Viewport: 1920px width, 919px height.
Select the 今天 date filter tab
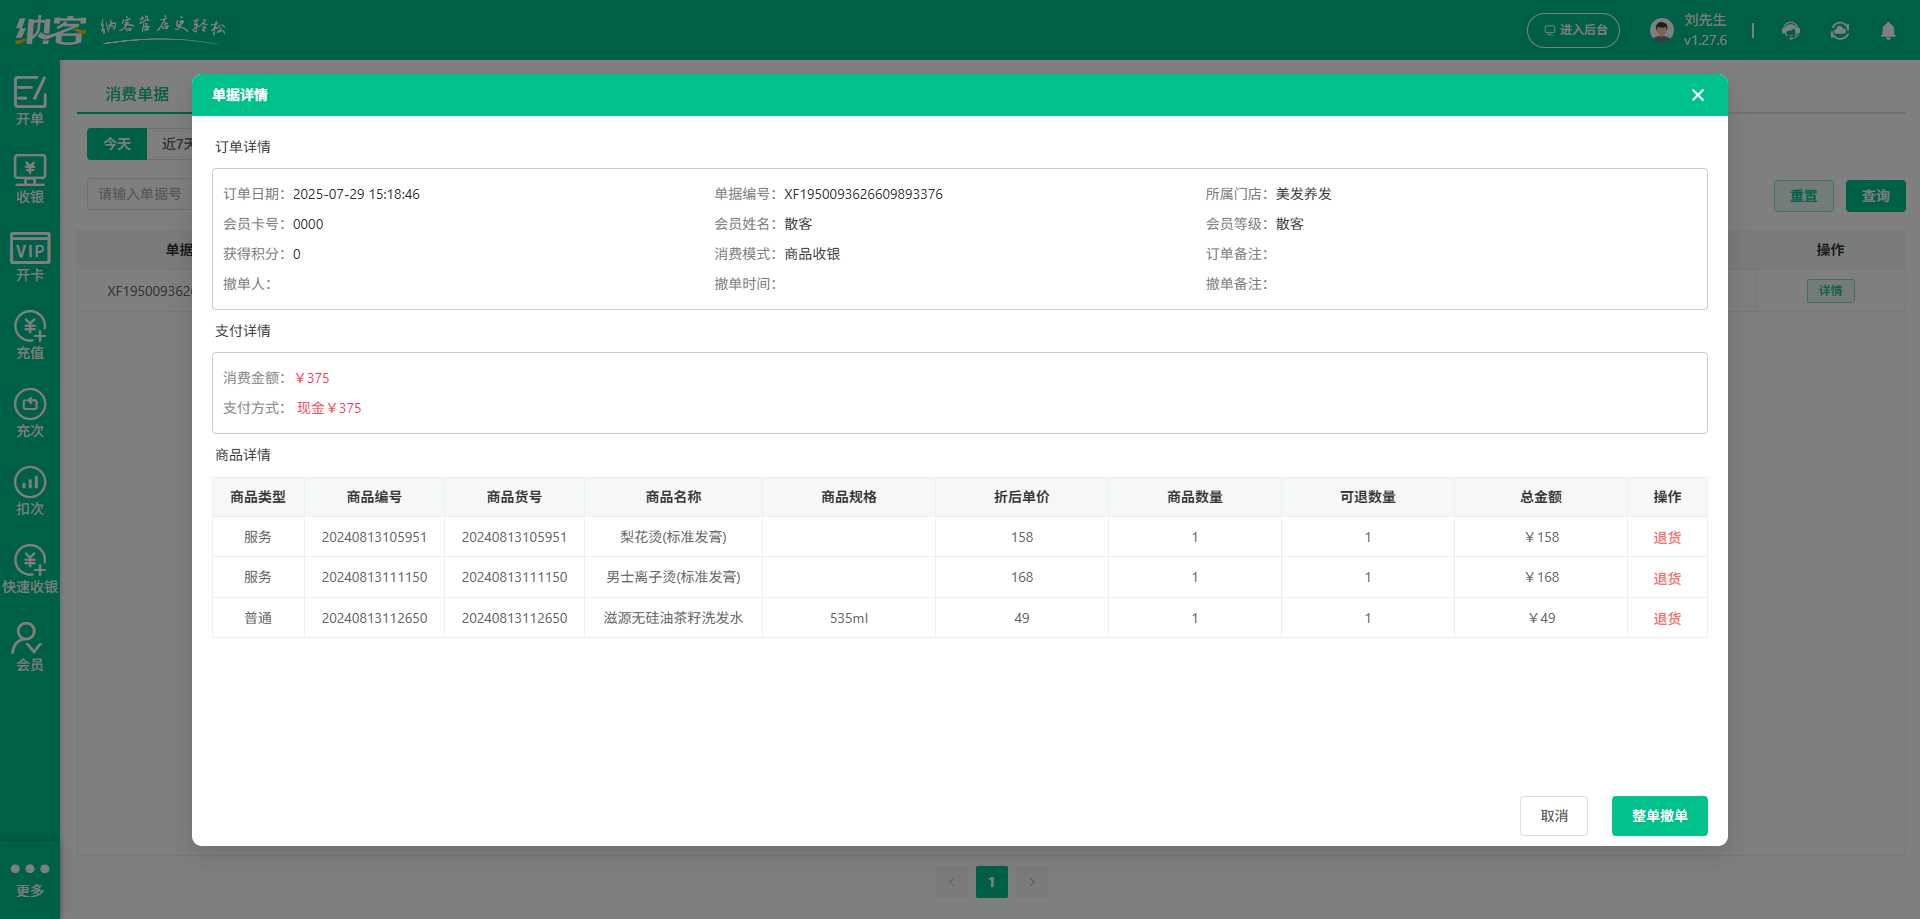click(x=117, y=143)
